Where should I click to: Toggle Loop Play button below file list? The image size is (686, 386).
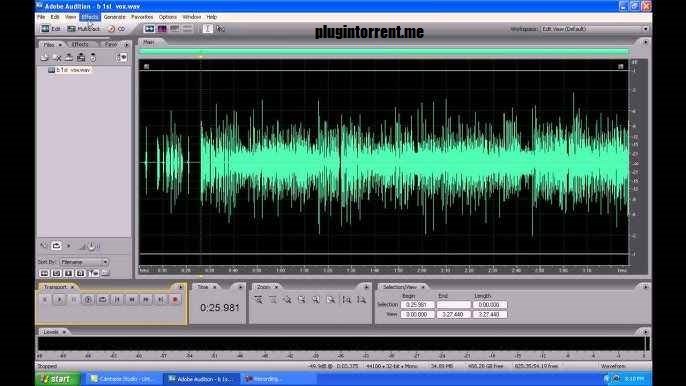(56, 246)
